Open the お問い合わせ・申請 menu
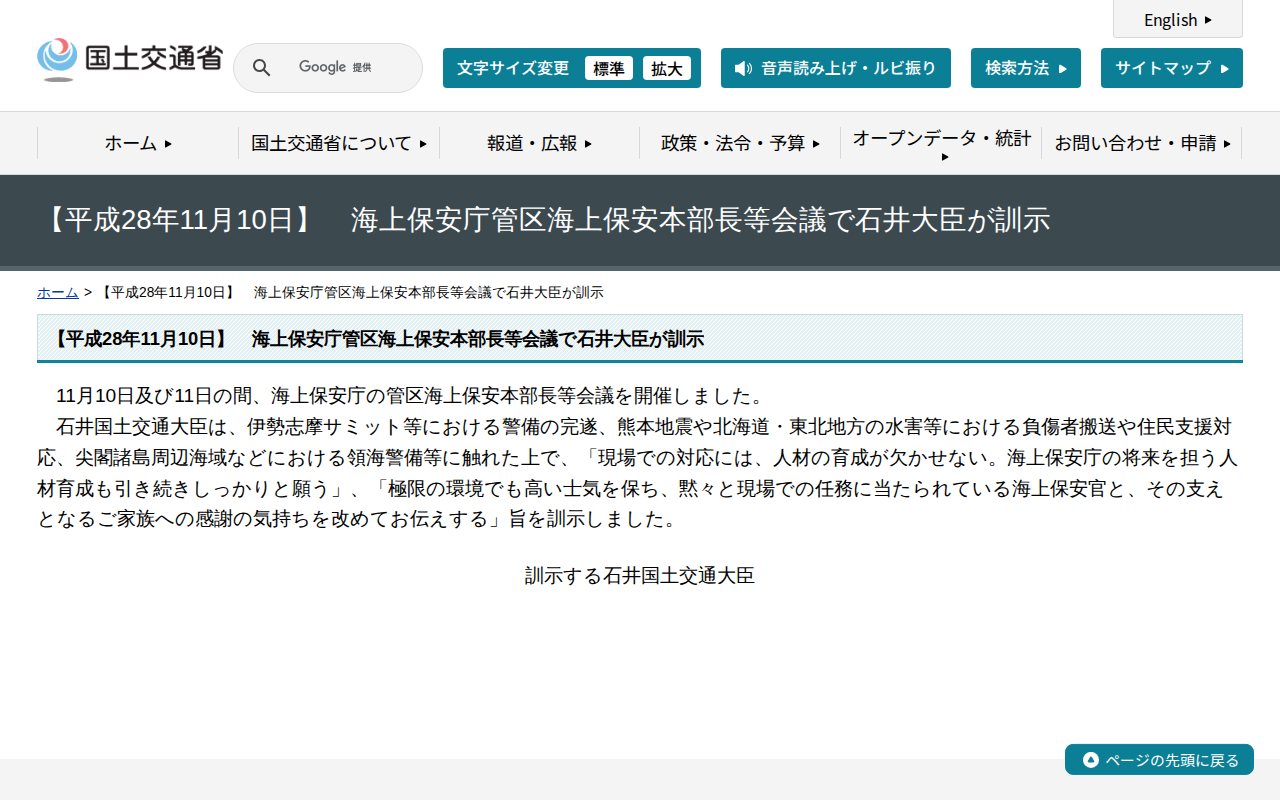The width and height of the screenshot is (1280, 800). click(x=1143, y=143)
